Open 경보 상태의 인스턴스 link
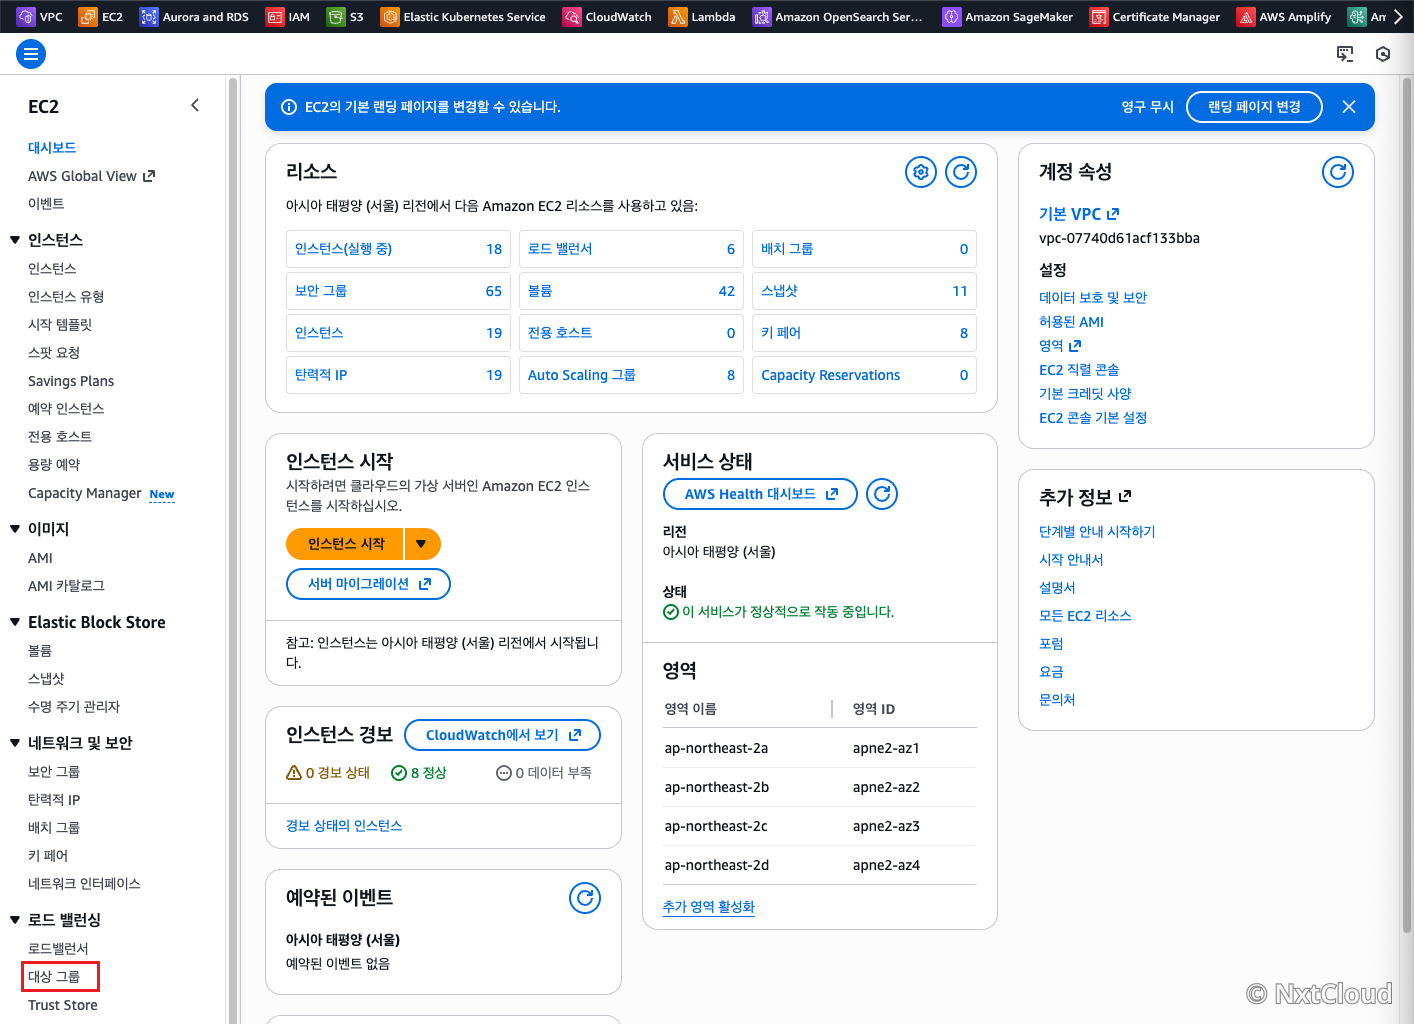Screen dimensions: 1414x1024 [x=344, y=825]
